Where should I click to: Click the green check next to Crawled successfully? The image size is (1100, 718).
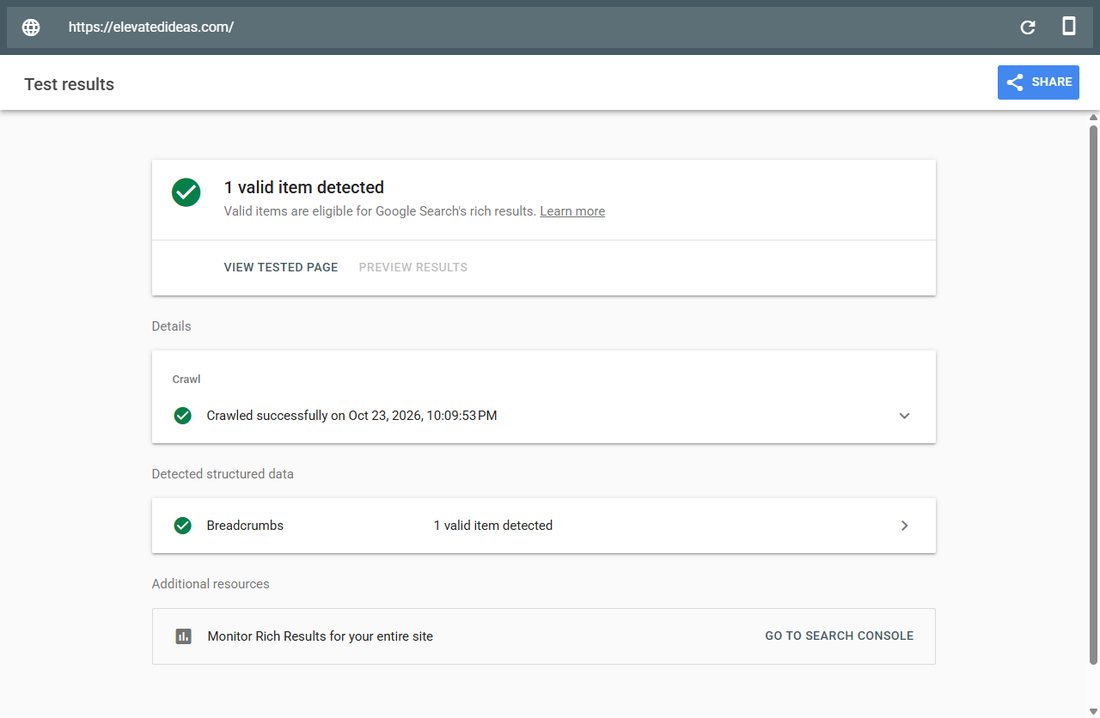[182, 415]
